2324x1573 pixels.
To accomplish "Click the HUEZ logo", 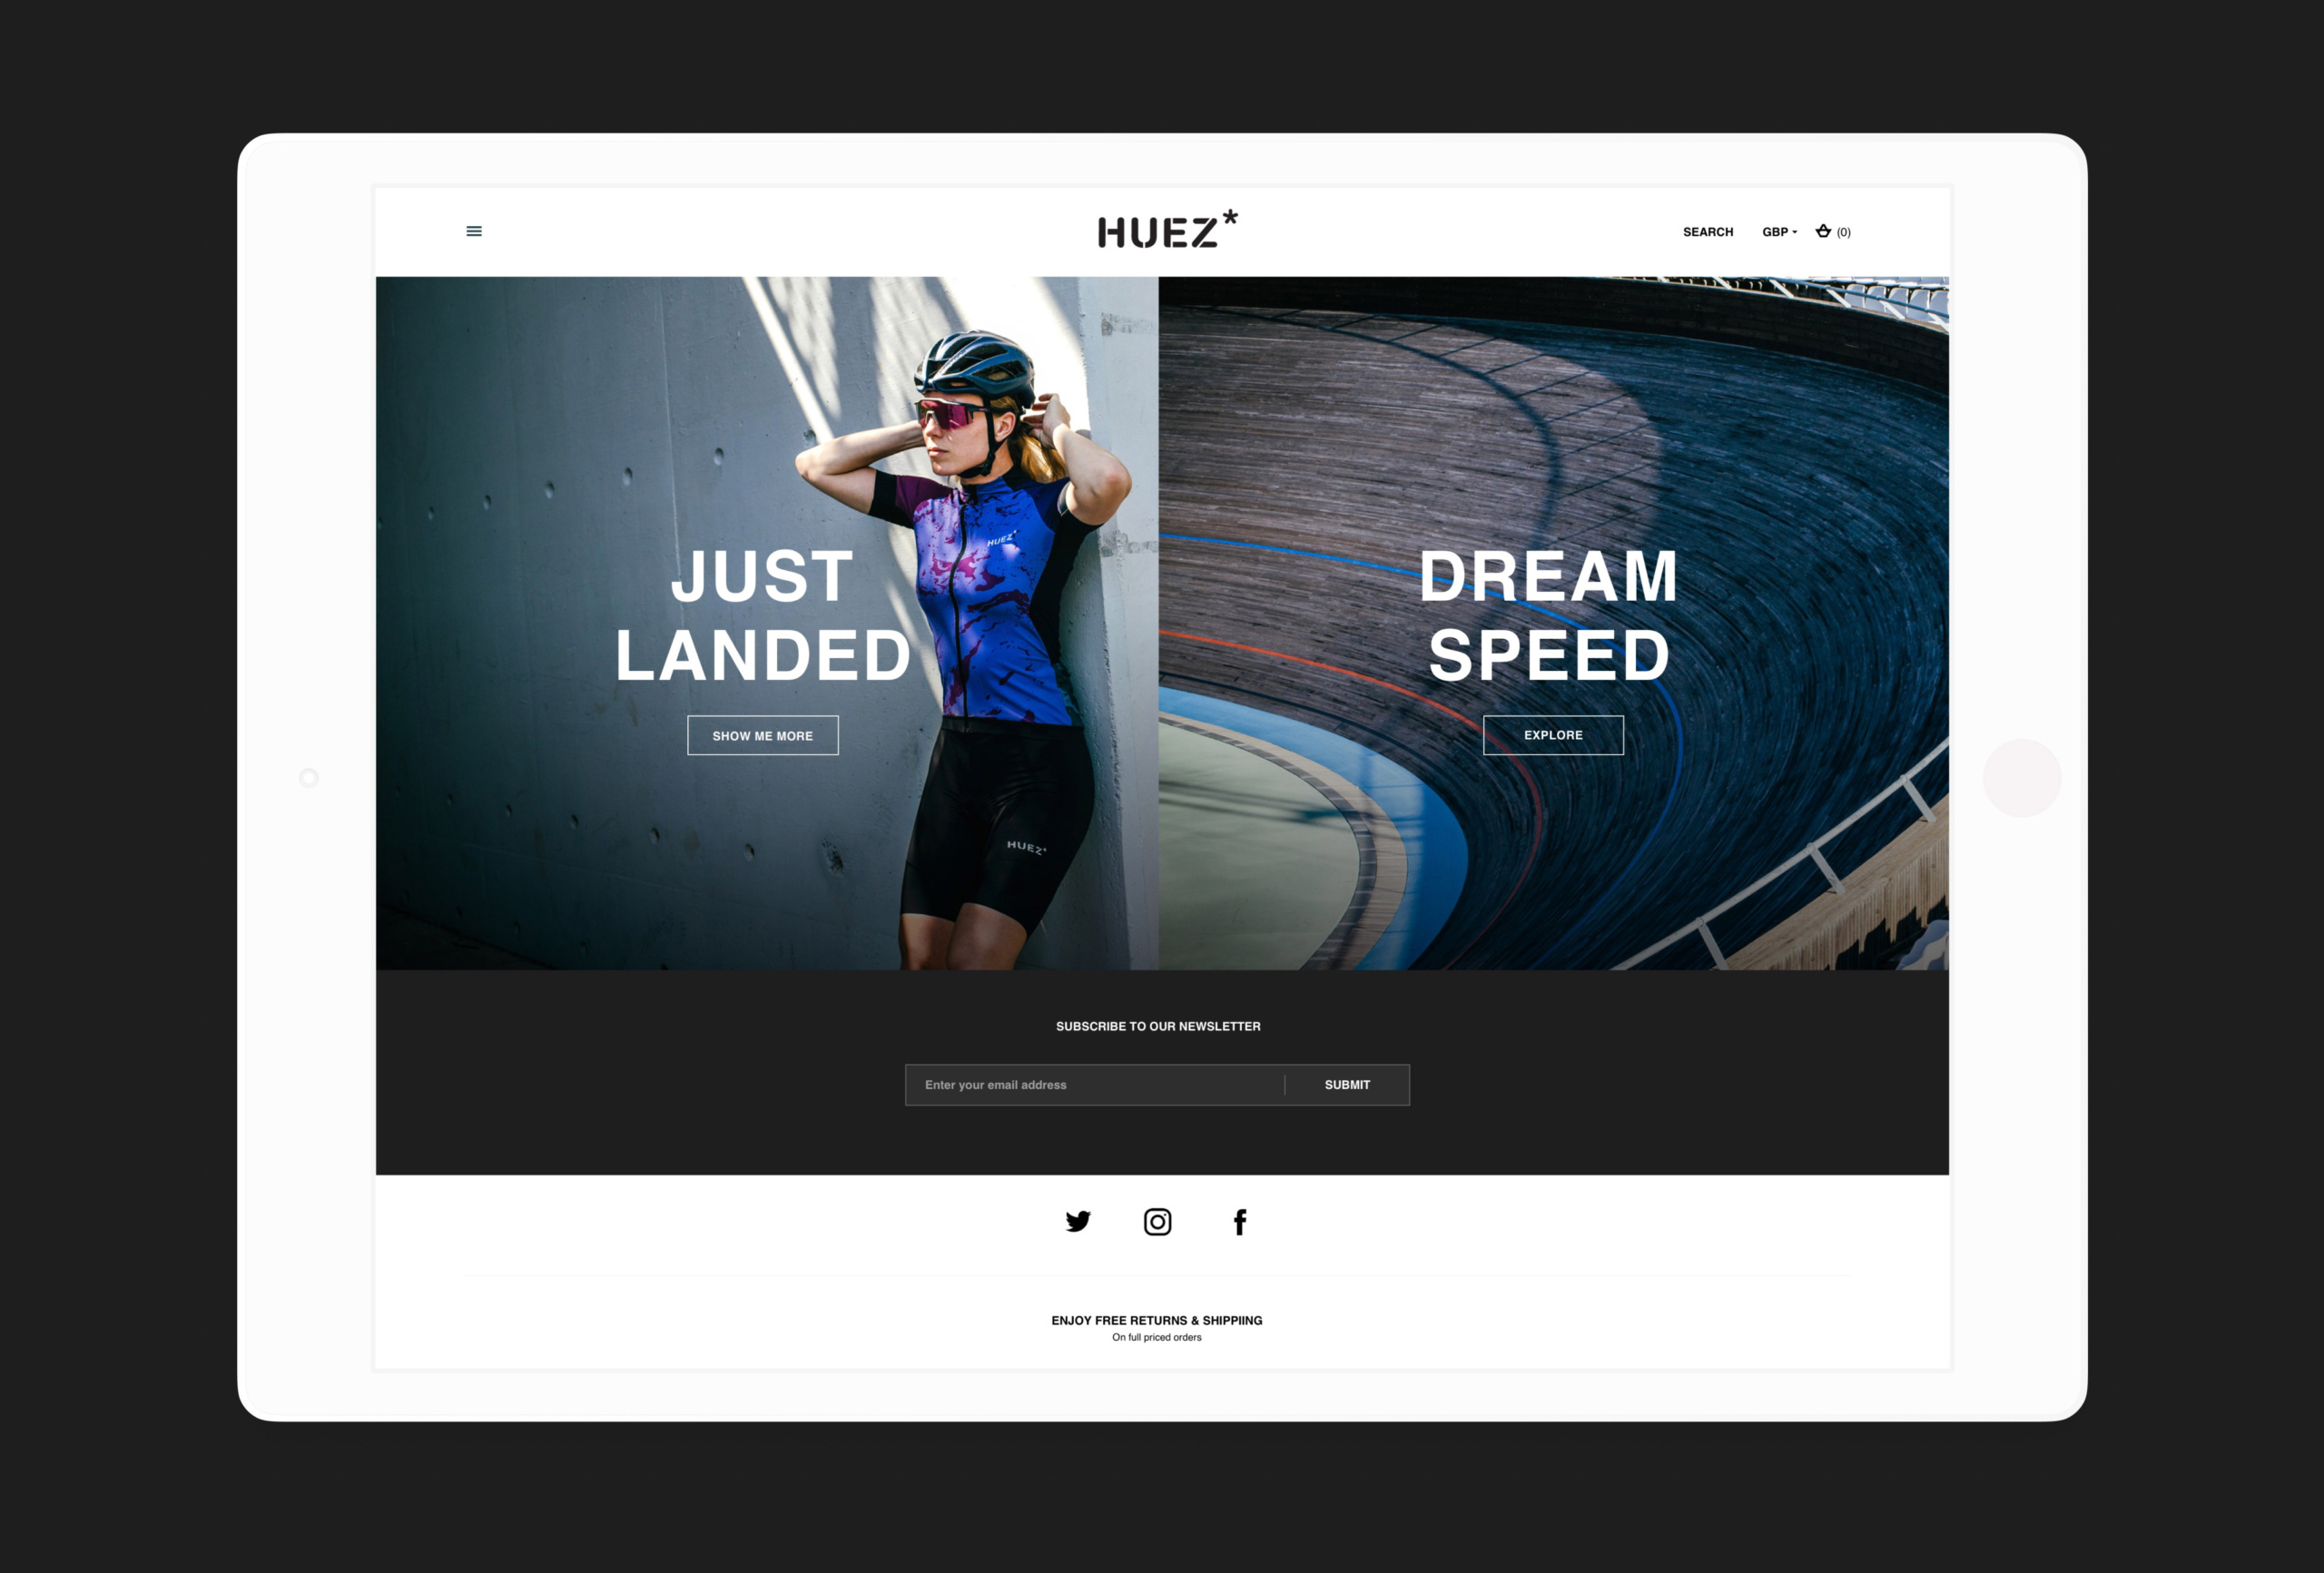I will pyautogui.click(x=1167, y=229).
